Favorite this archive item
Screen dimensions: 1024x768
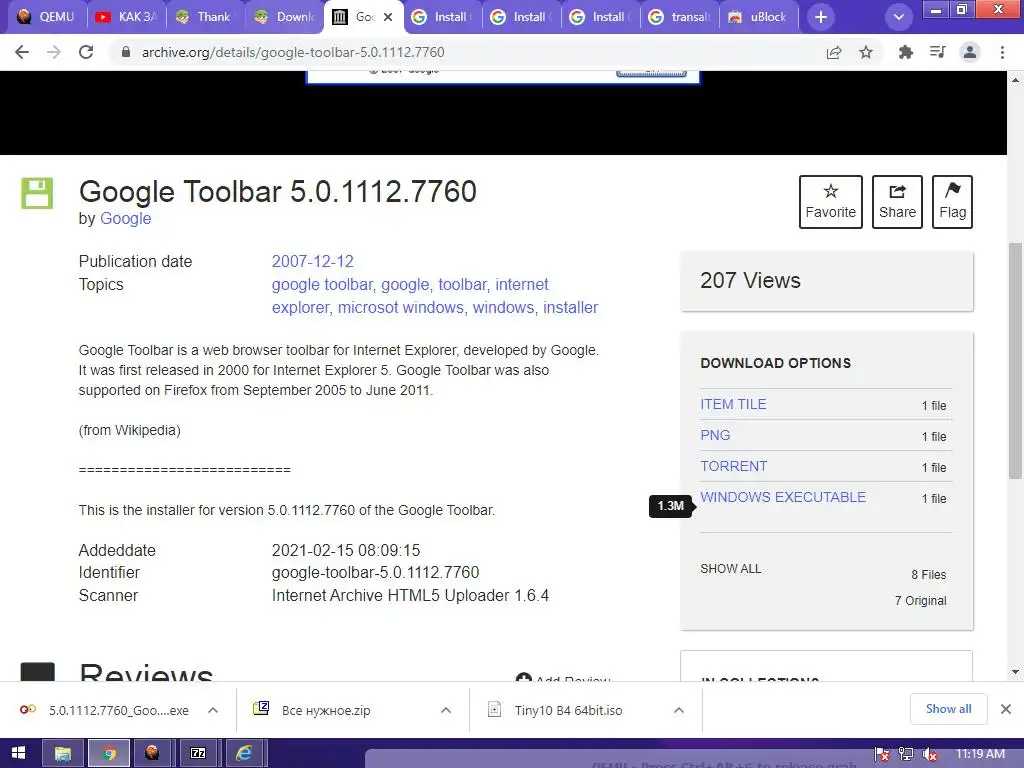point(831,202)
